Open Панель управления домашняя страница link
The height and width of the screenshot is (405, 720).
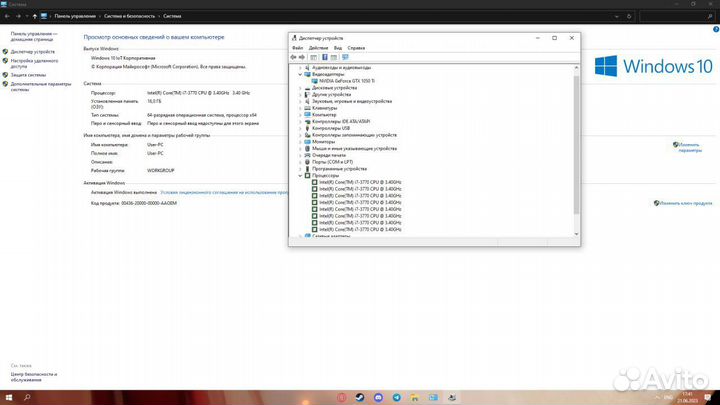pos(34,36)
